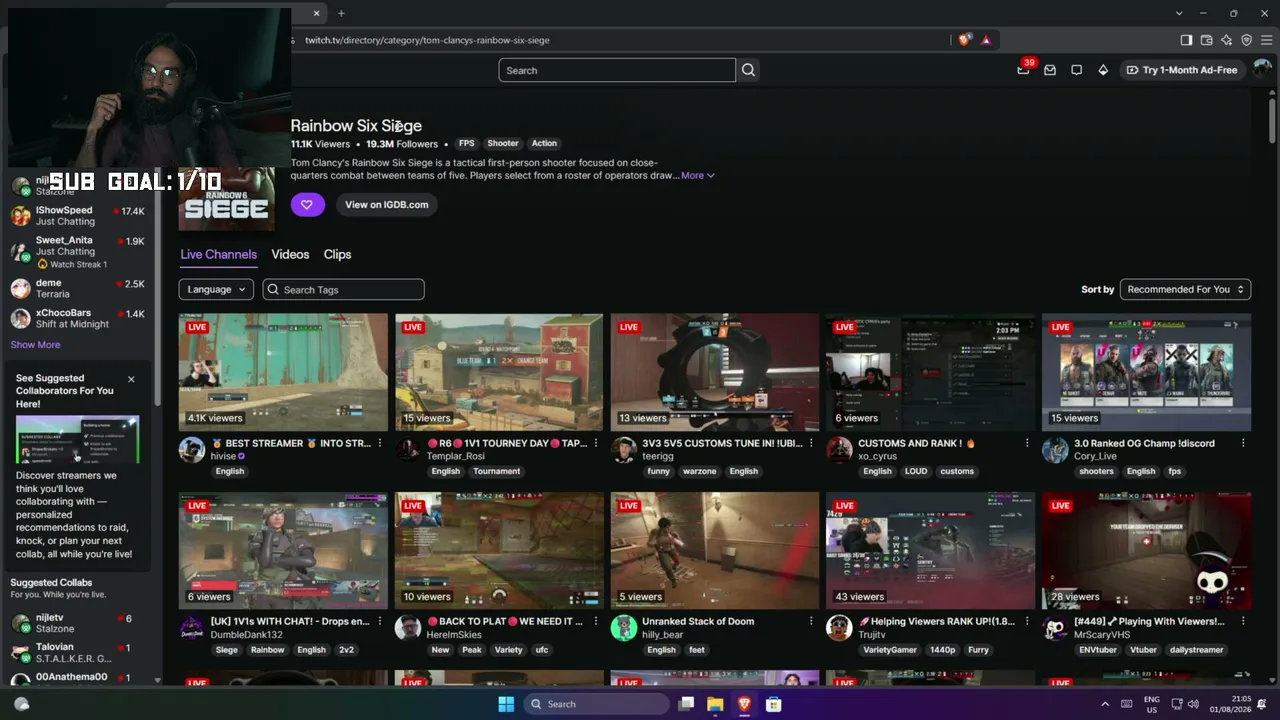
Task: Toggle the Brave sidebar panel icon
Action: point(1186,40)
